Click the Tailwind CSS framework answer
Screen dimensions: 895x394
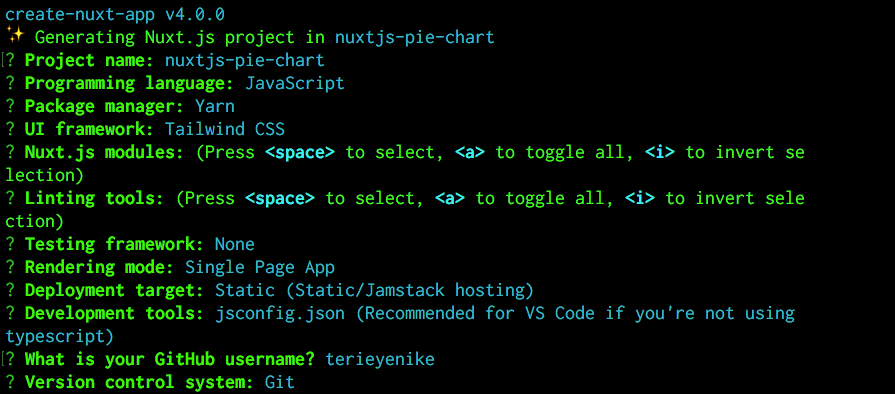(x=225, y=129)
